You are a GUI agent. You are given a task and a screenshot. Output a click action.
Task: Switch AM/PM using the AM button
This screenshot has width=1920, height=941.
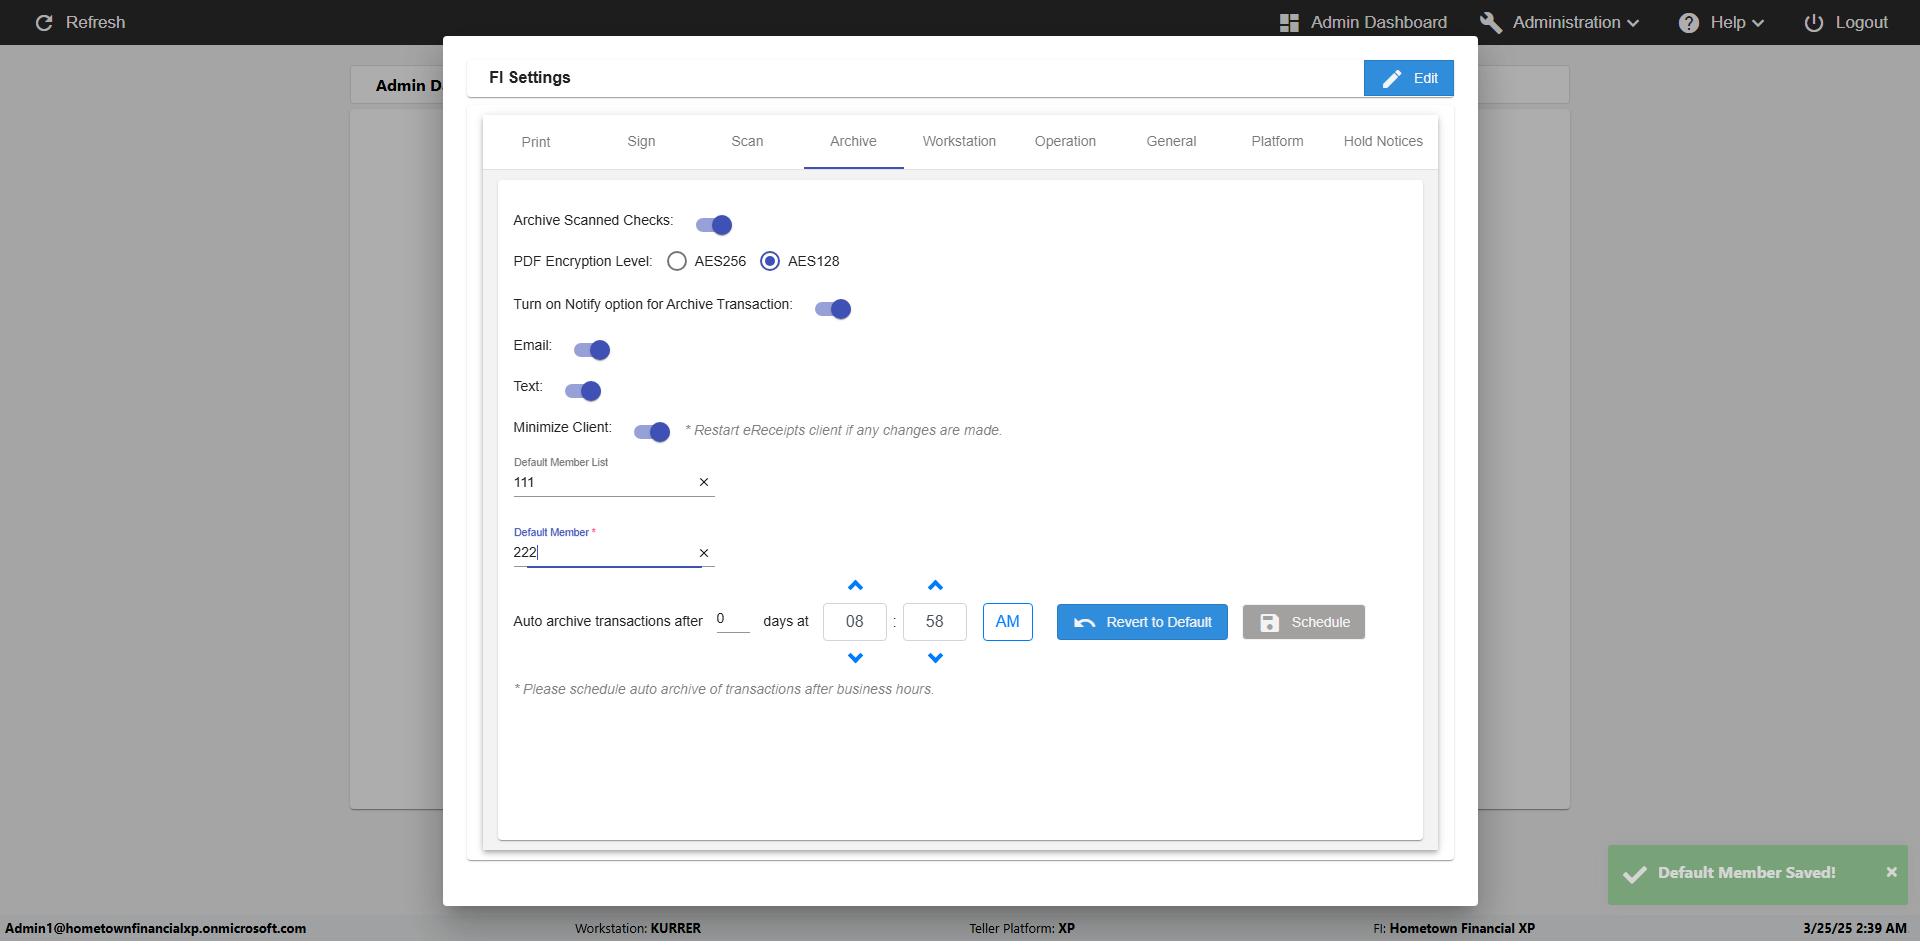(x=1008, y=622)
